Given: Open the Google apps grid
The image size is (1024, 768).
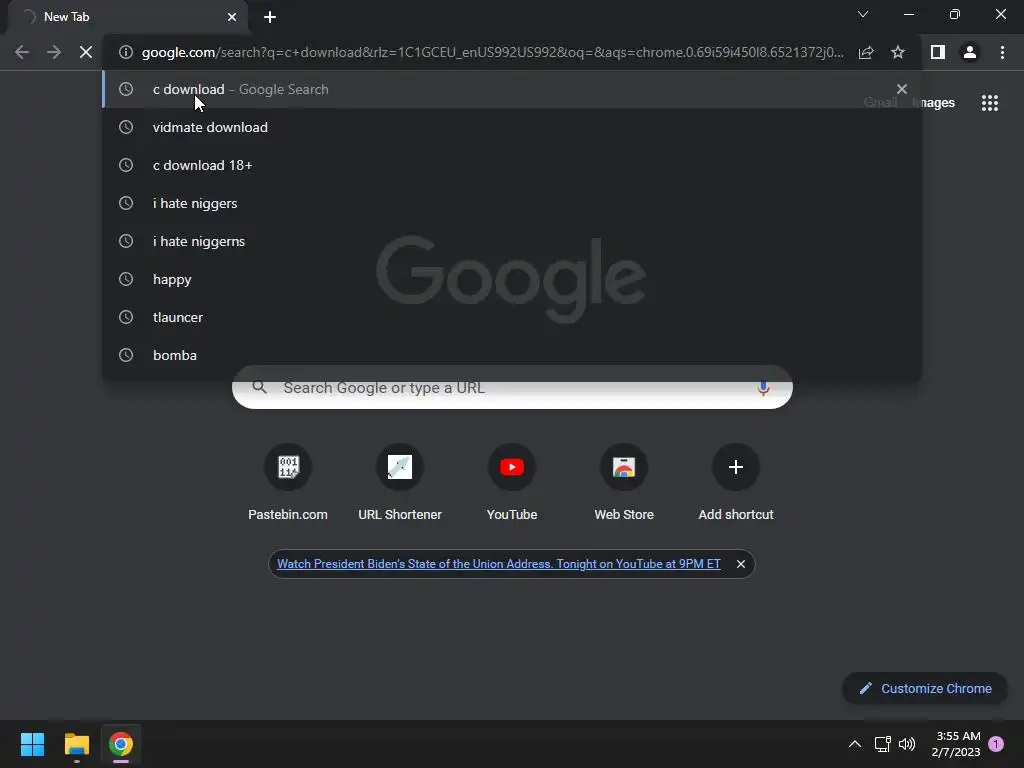Looking at the screenshot, I should (x=989, y=103).
